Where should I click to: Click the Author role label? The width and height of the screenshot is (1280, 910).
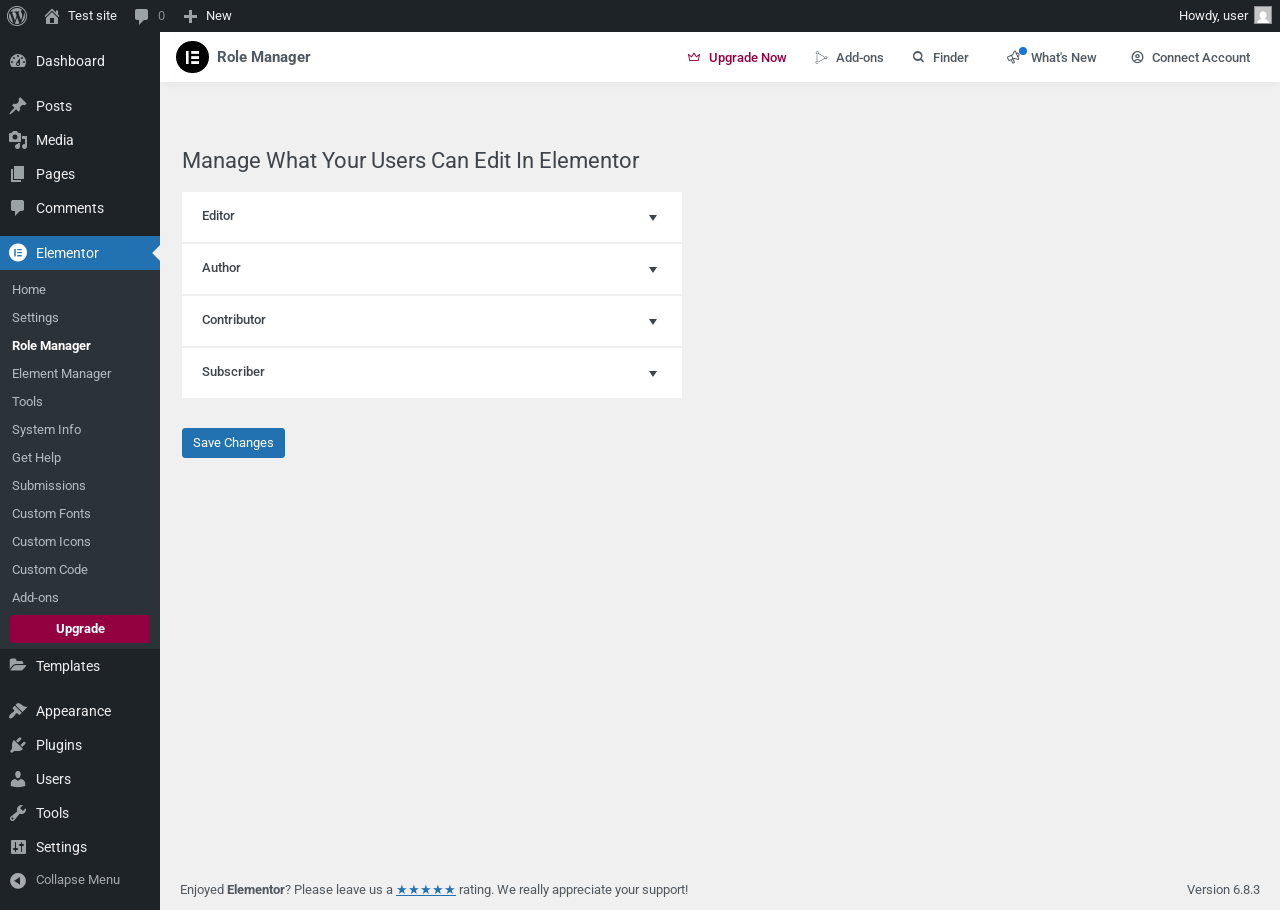(221, 268)
